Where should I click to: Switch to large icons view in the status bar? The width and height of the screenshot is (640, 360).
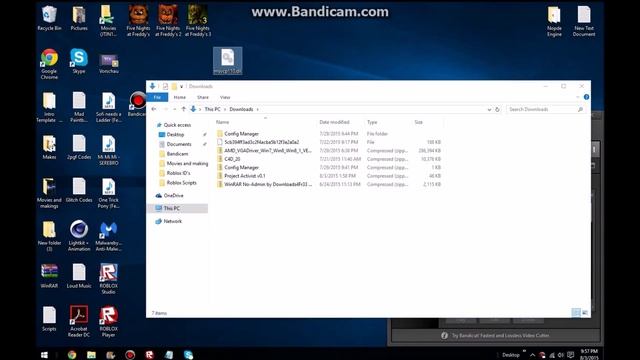click(x=584, y=313)
